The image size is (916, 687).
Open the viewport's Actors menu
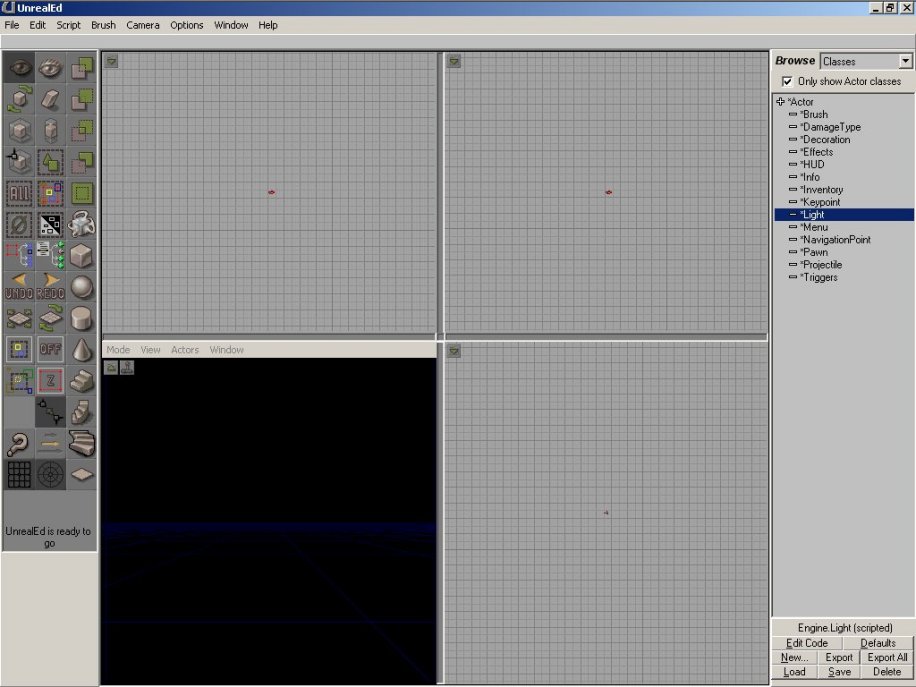tap(185, 350)
